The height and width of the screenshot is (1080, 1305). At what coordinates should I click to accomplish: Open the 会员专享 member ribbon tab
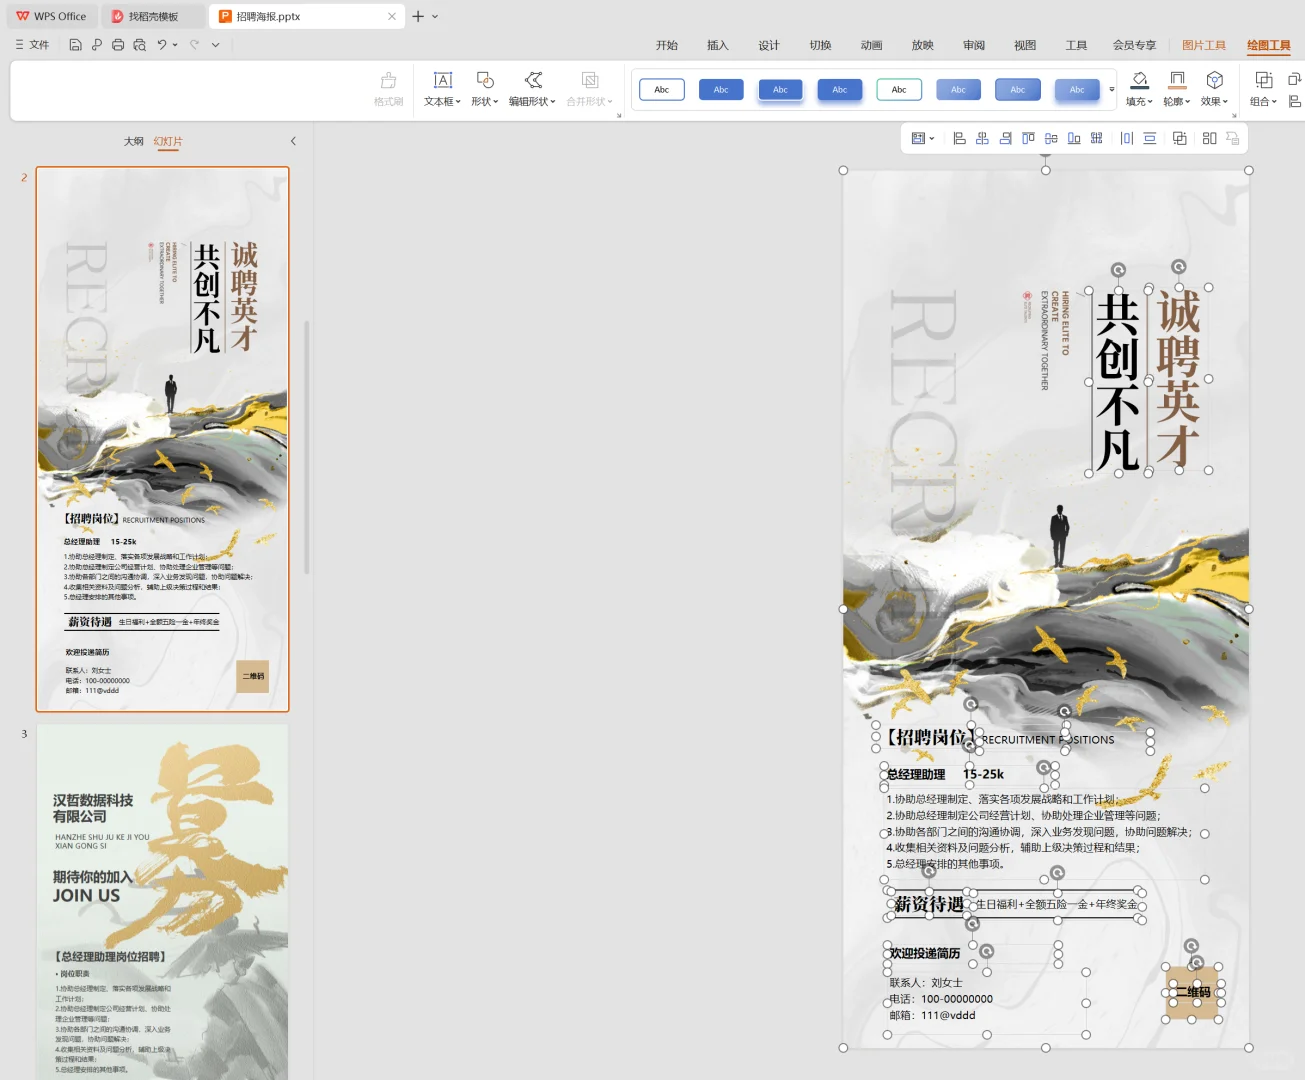pos(1134,45)
